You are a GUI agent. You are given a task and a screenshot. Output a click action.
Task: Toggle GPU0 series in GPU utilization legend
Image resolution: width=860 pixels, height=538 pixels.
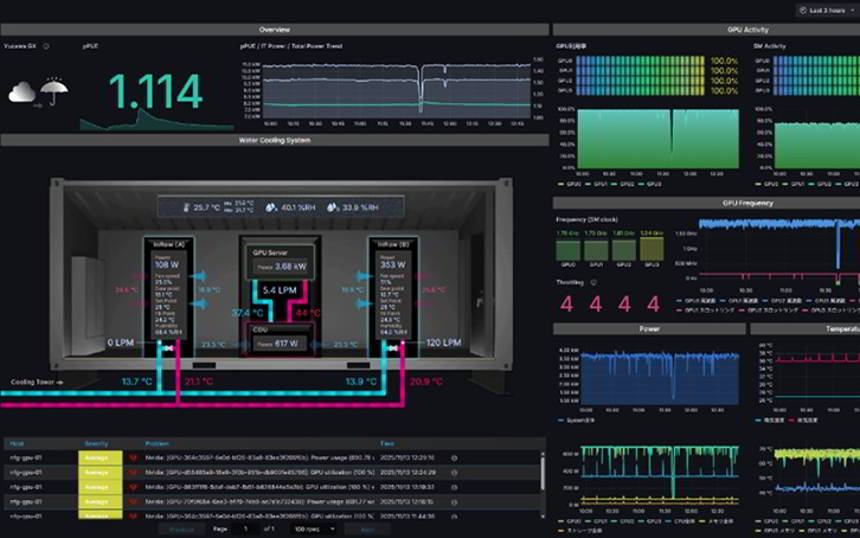pyautogui.click(x=569, y=184)
